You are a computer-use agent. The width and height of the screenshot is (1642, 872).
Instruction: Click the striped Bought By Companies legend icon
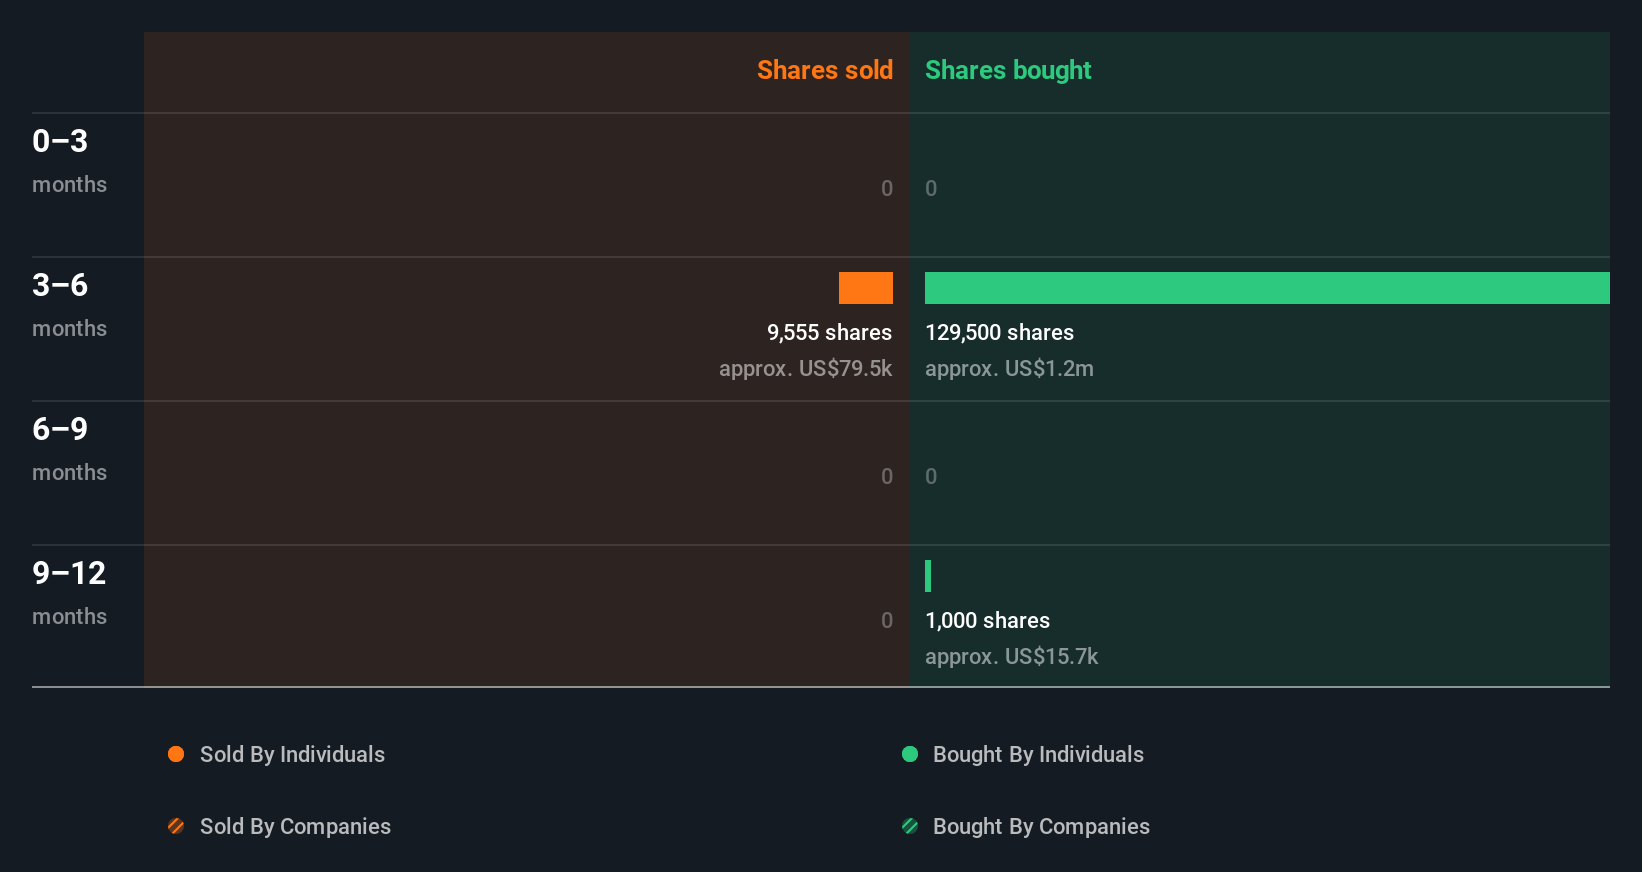[910, 826]
